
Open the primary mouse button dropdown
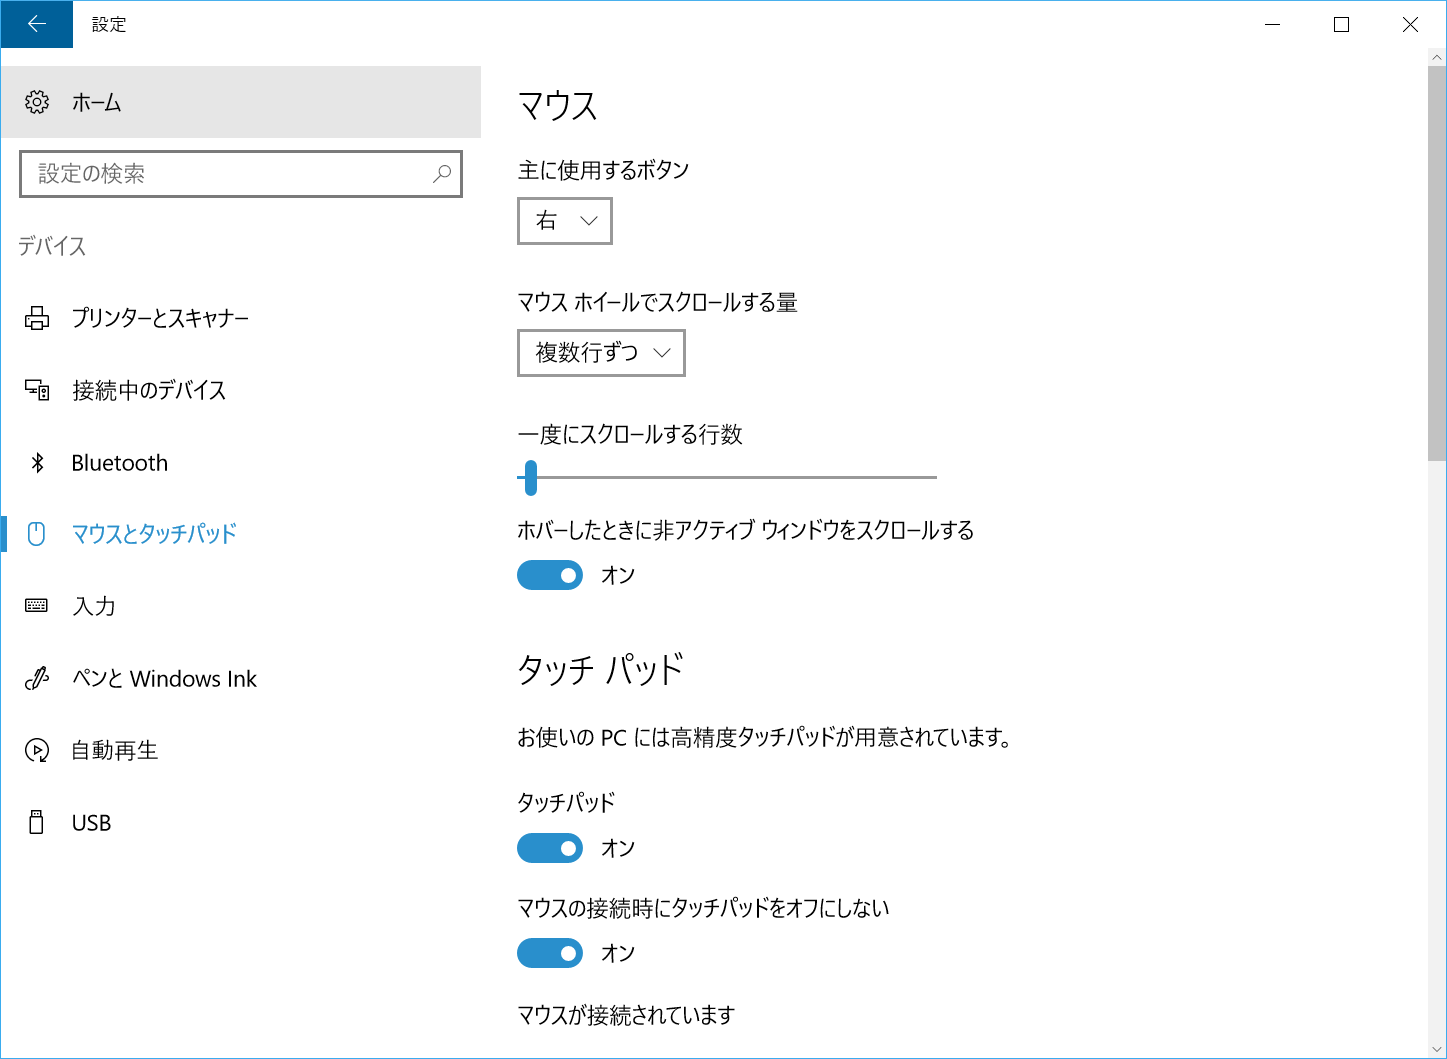coord(564,221)
